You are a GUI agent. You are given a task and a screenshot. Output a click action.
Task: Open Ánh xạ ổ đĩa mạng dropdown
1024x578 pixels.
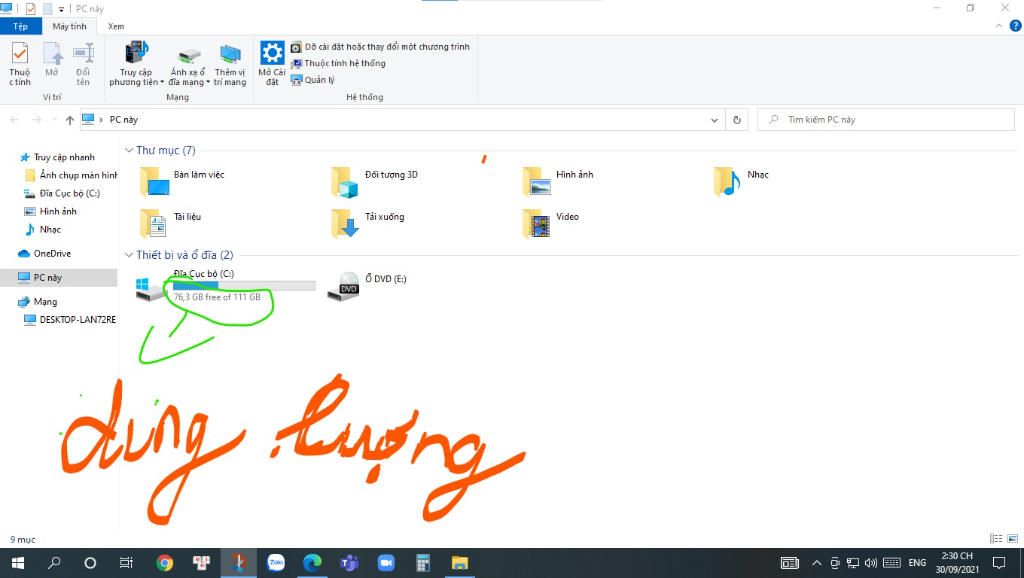pos(189,66)
